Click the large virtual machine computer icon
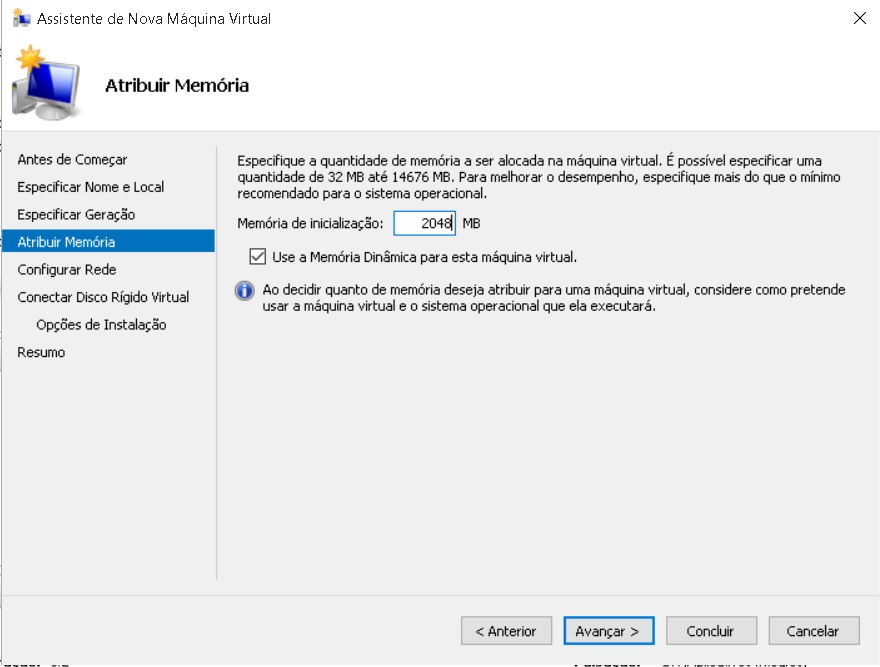880x667 pixels. coord(47,83)
